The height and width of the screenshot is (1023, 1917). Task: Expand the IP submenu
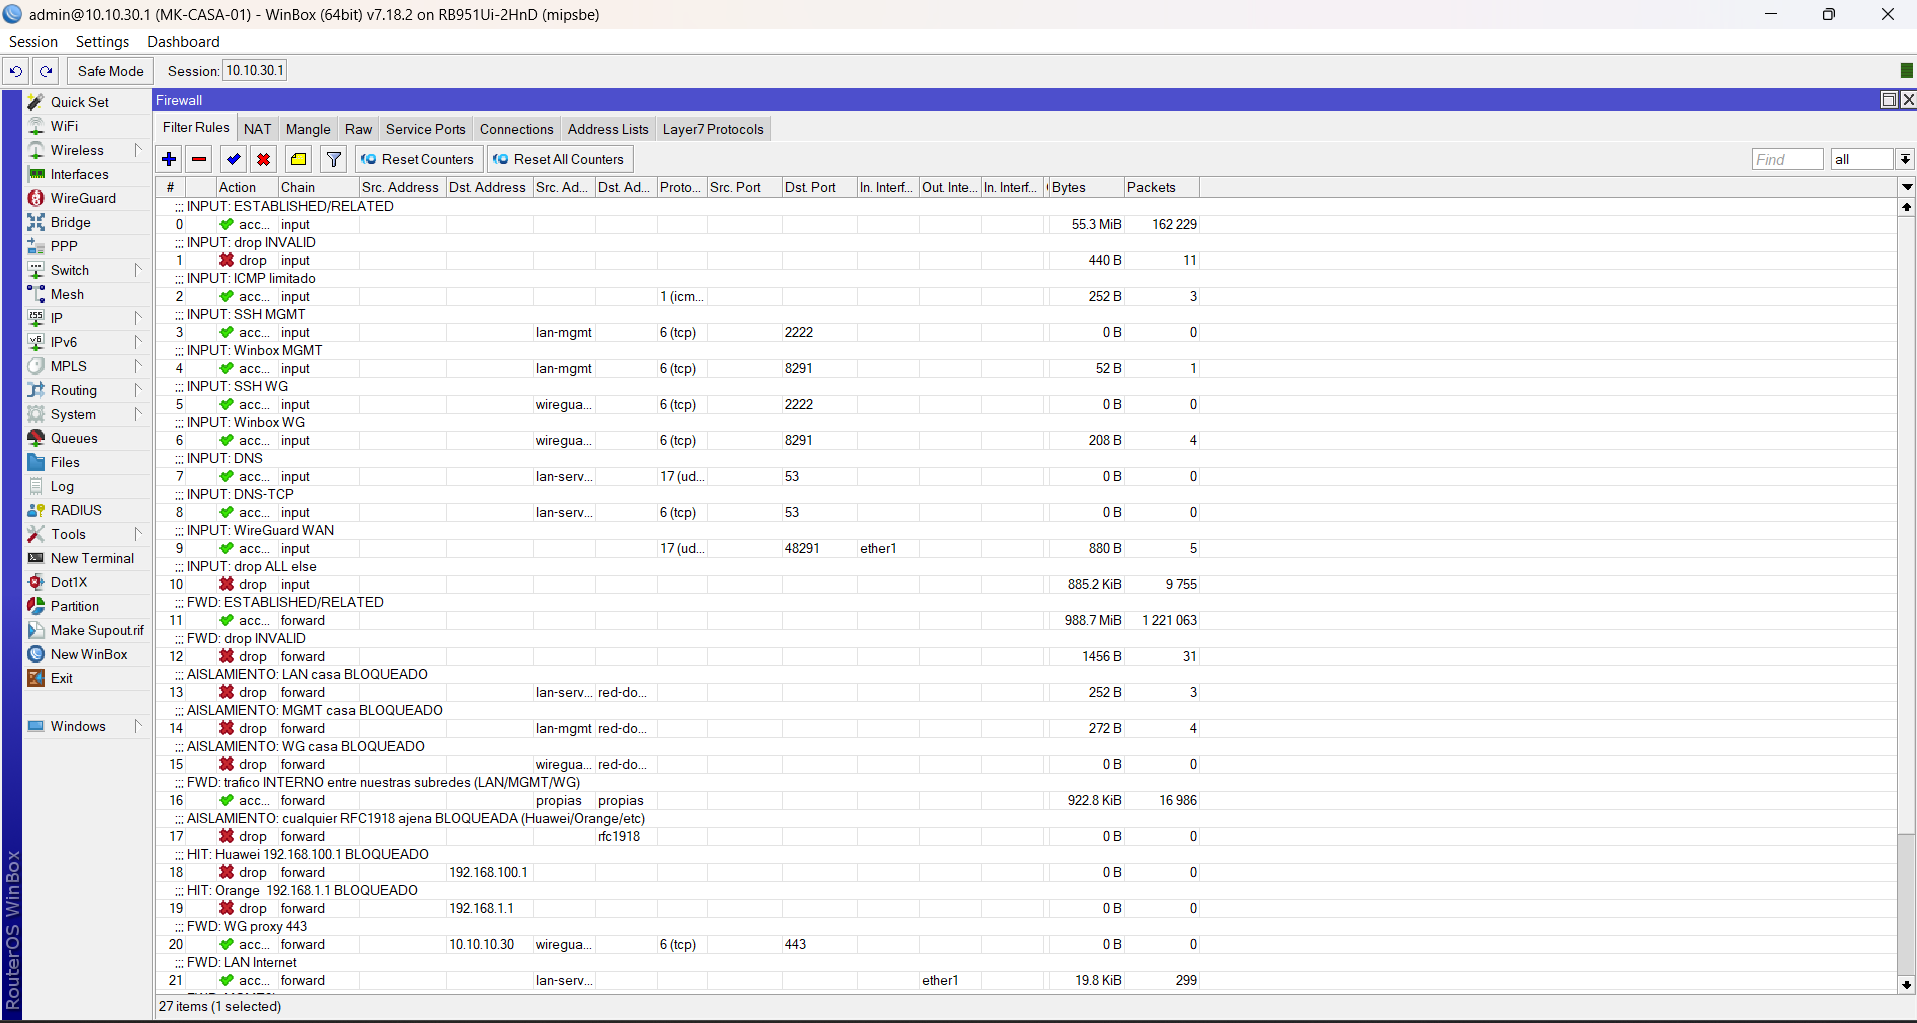[x=138, y=318]
